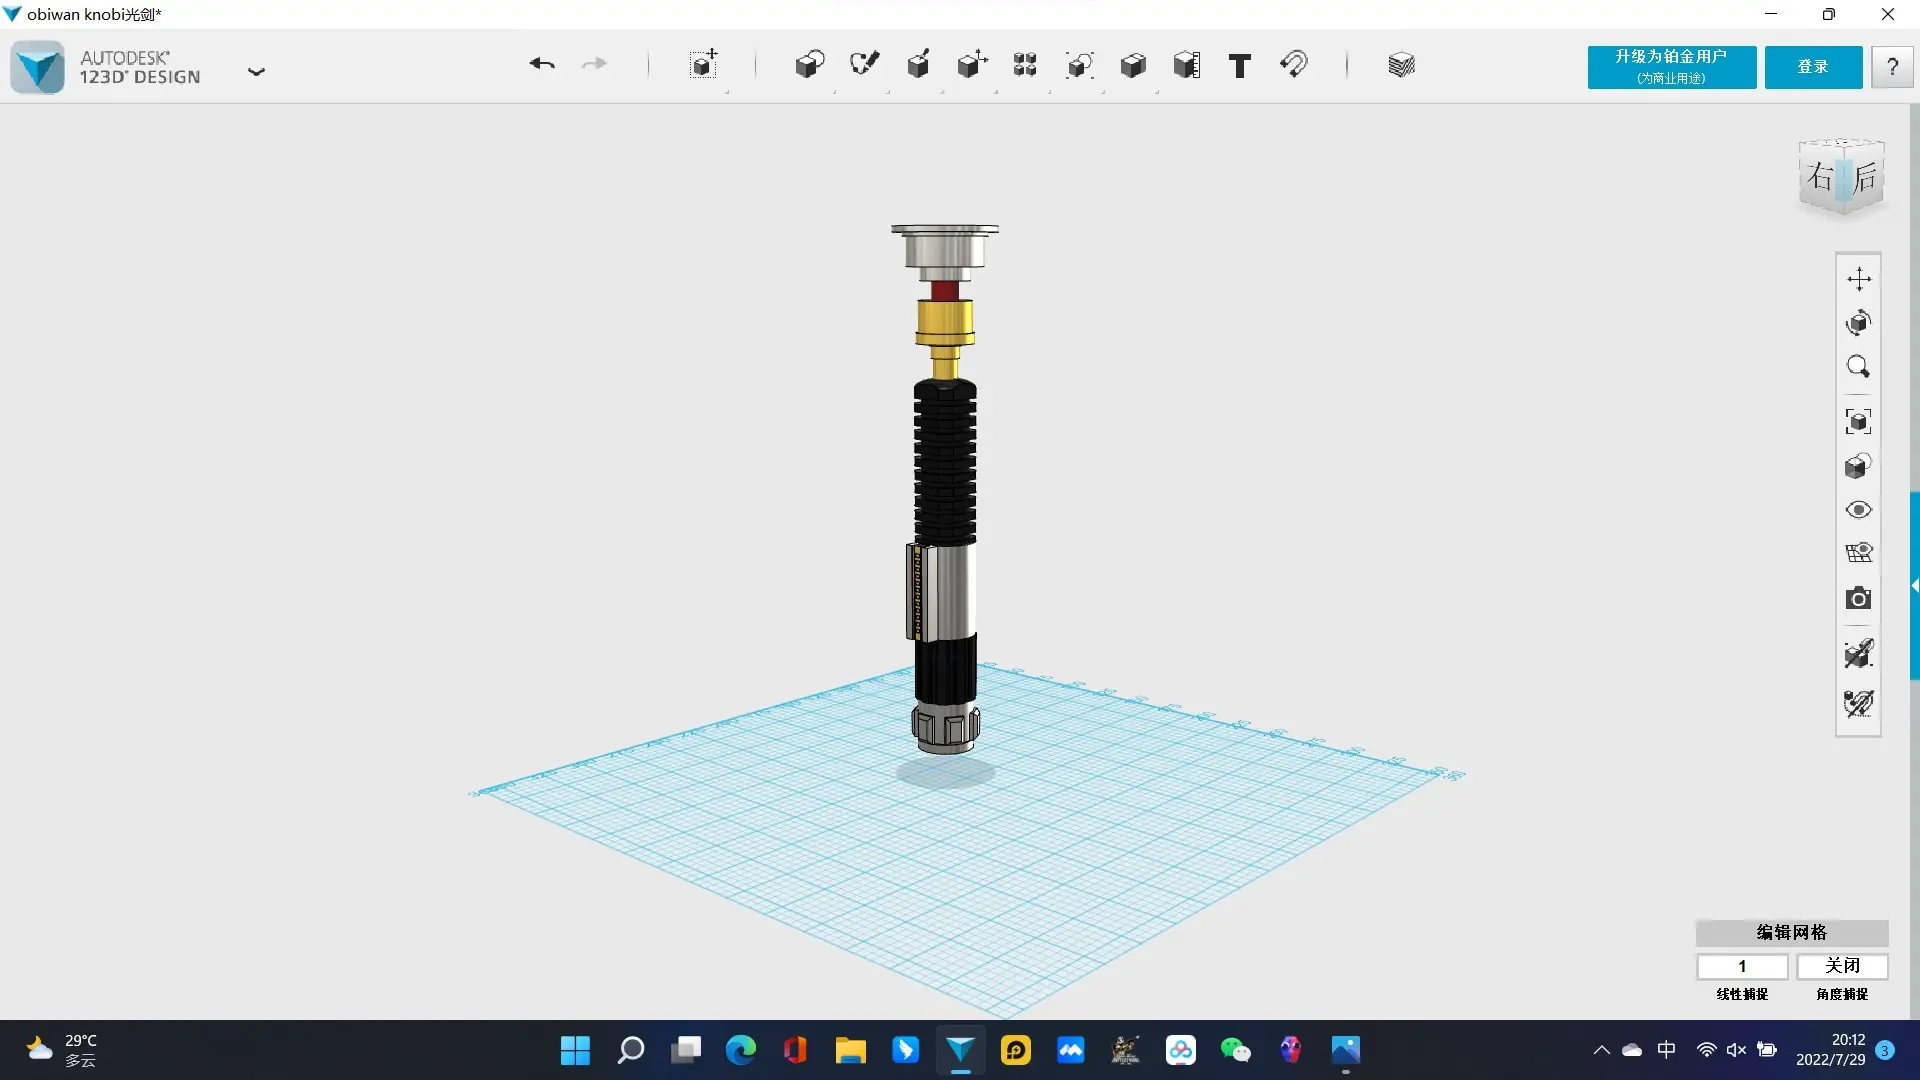
Task: Open WeChat from the taskbar
Action: coord(1236,1050)
